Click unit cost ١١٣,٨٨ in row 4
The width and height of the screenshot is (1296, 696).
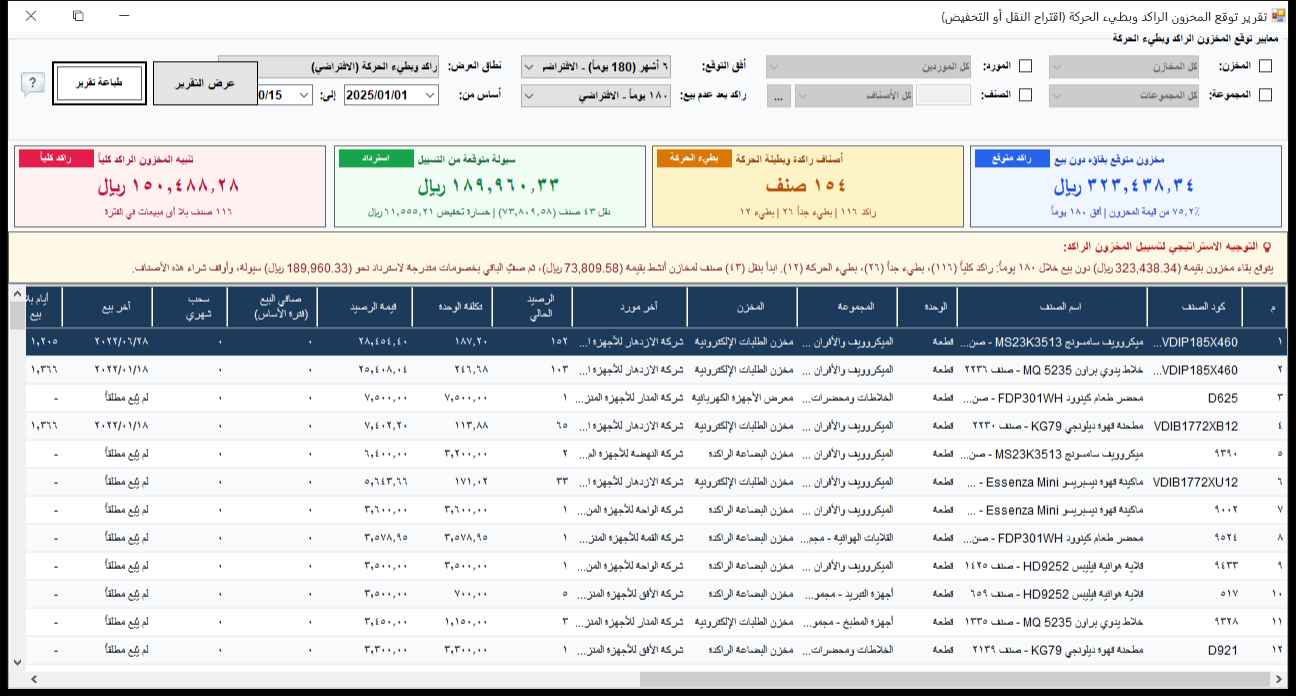[471, 426]
